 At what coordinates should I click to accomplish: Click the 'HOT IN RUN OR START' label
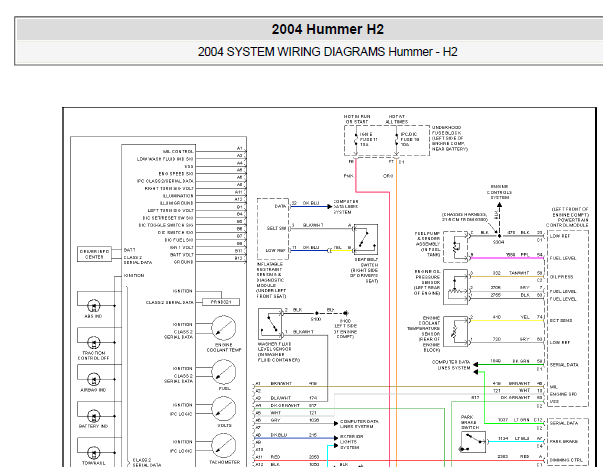[x=357, y=119]
